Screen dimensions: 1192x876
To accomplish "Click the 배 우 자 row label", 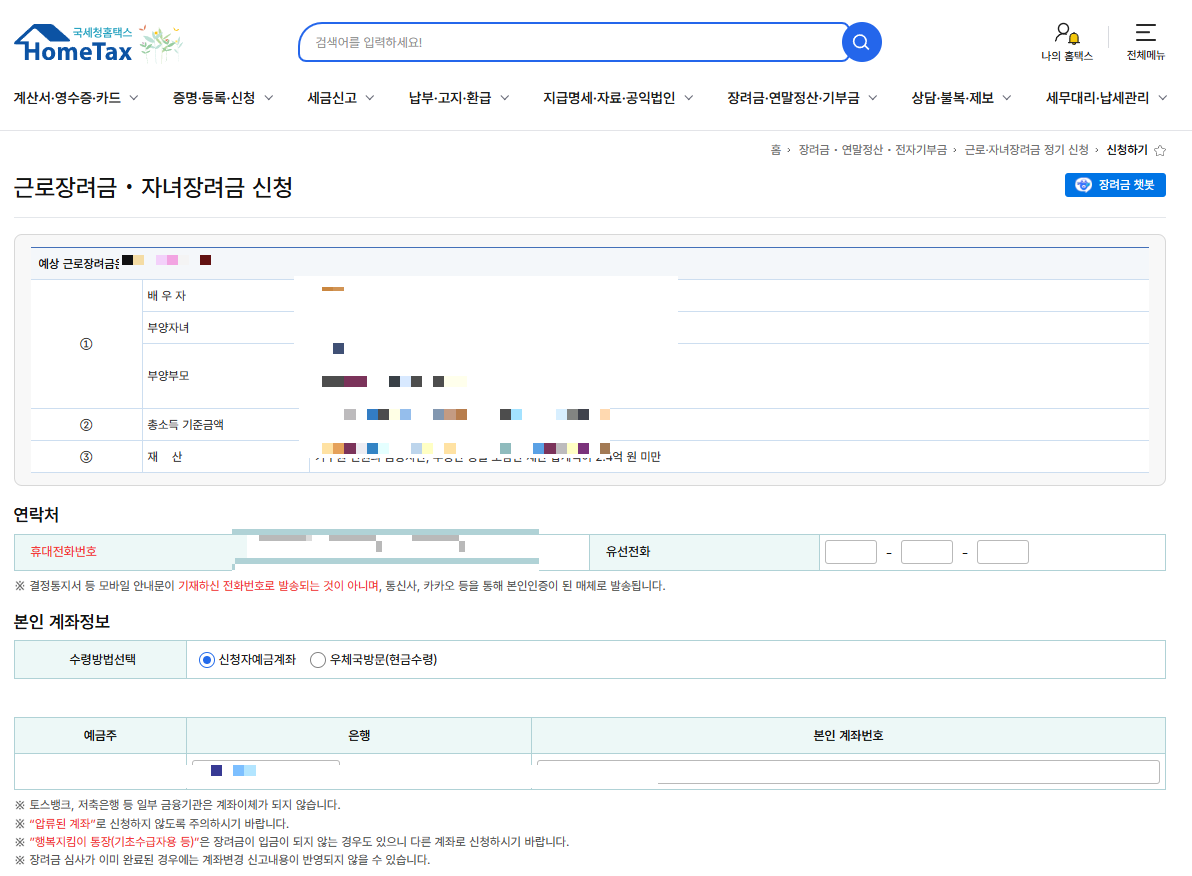I will point(166,296).
